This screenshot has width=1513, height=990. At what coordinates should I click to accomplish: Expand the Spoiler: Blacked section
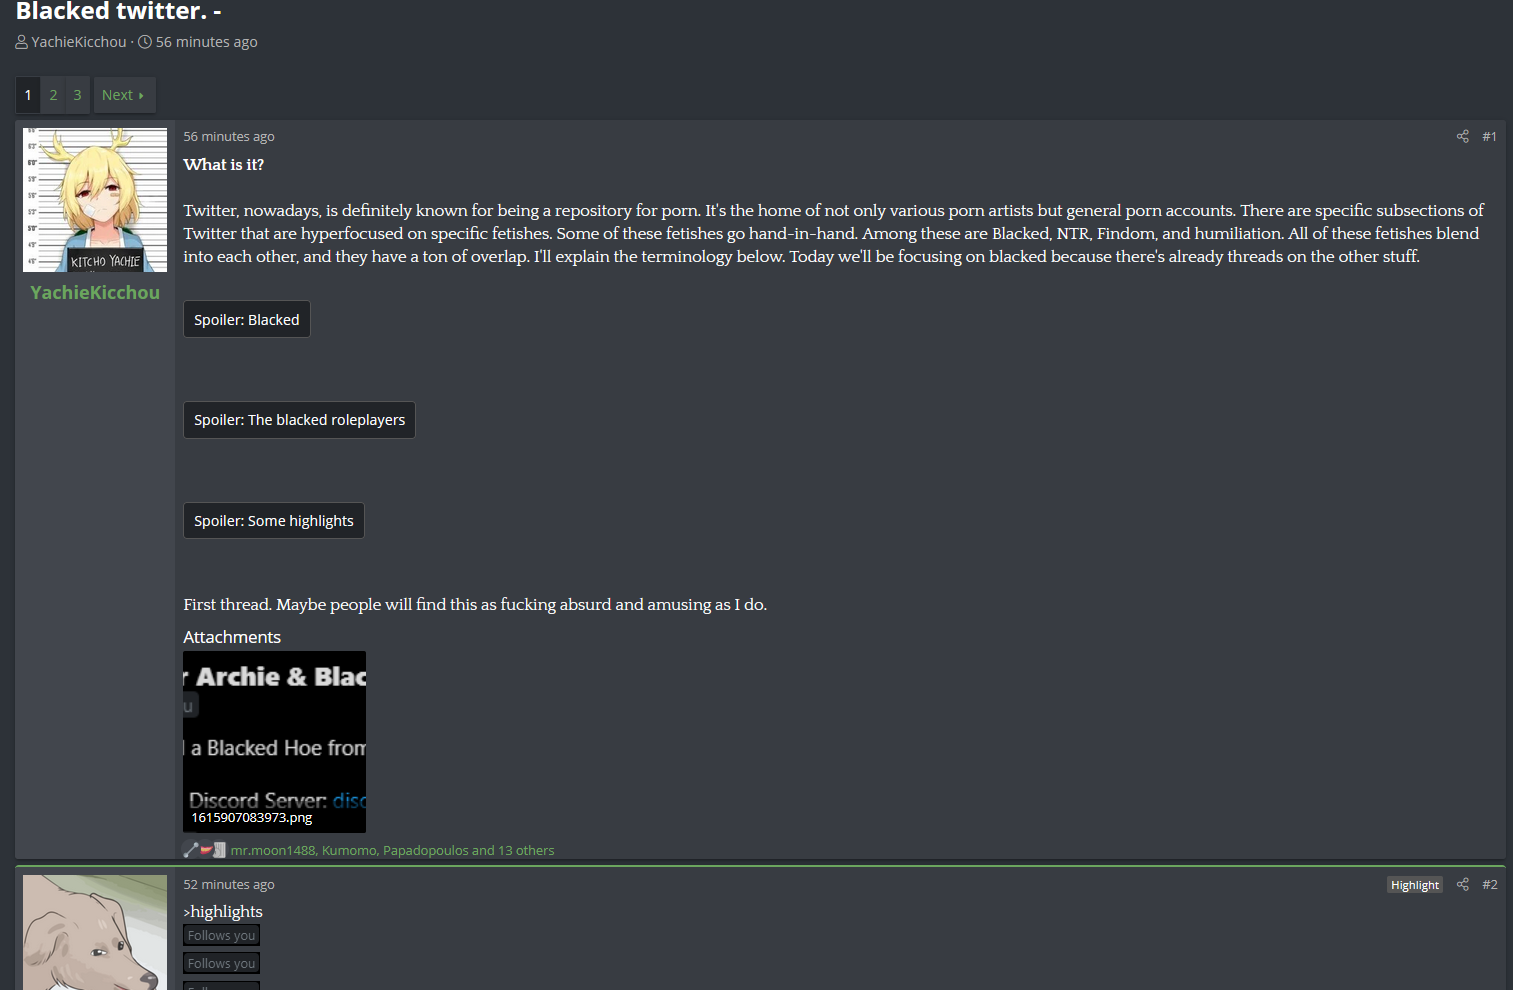click(x=247, y=320)
